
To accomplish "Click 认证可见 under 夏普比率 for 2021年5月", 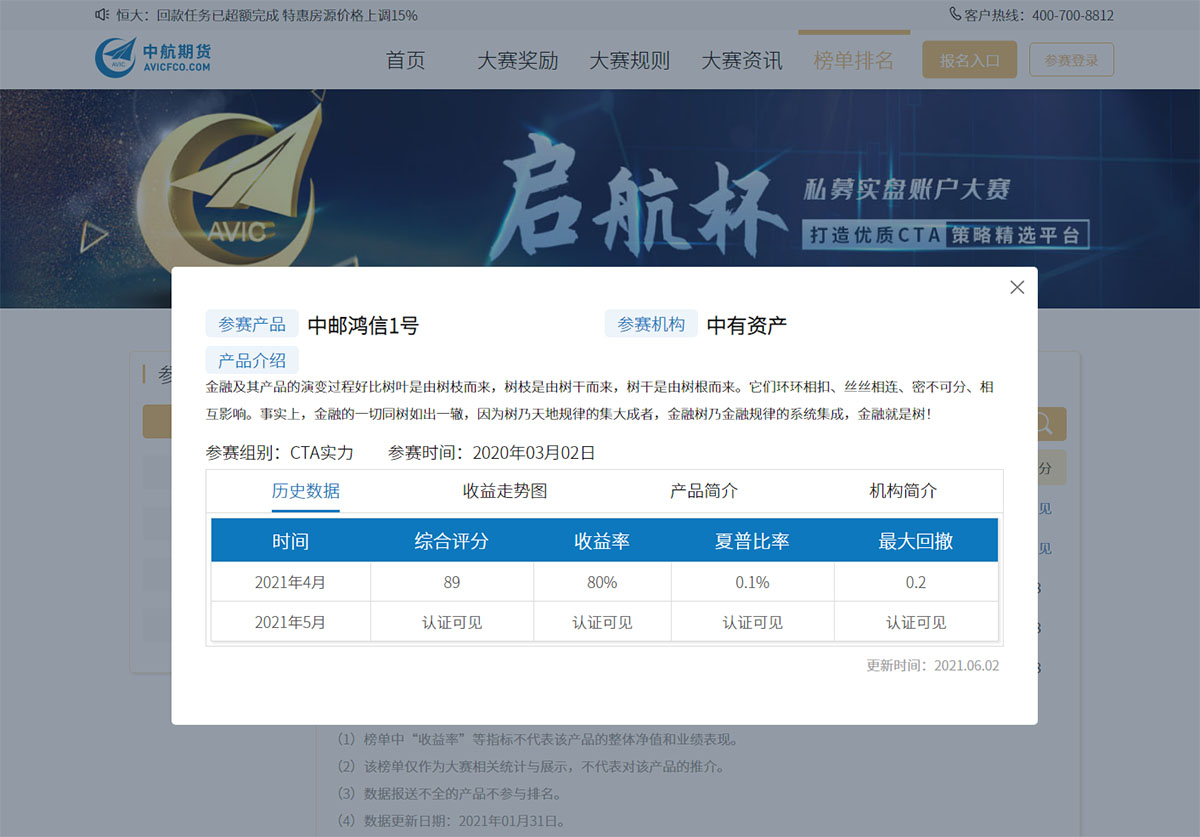I will 752,622.
